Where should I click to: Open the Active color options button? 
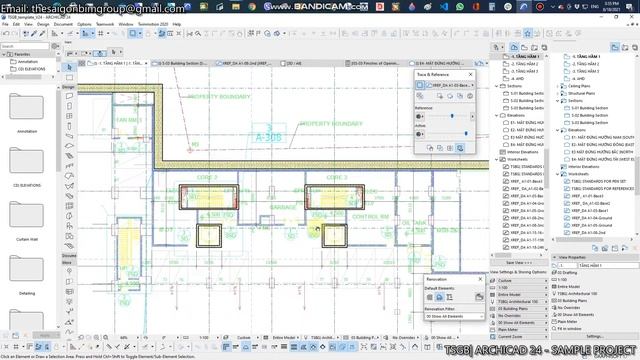pos(419,134)
